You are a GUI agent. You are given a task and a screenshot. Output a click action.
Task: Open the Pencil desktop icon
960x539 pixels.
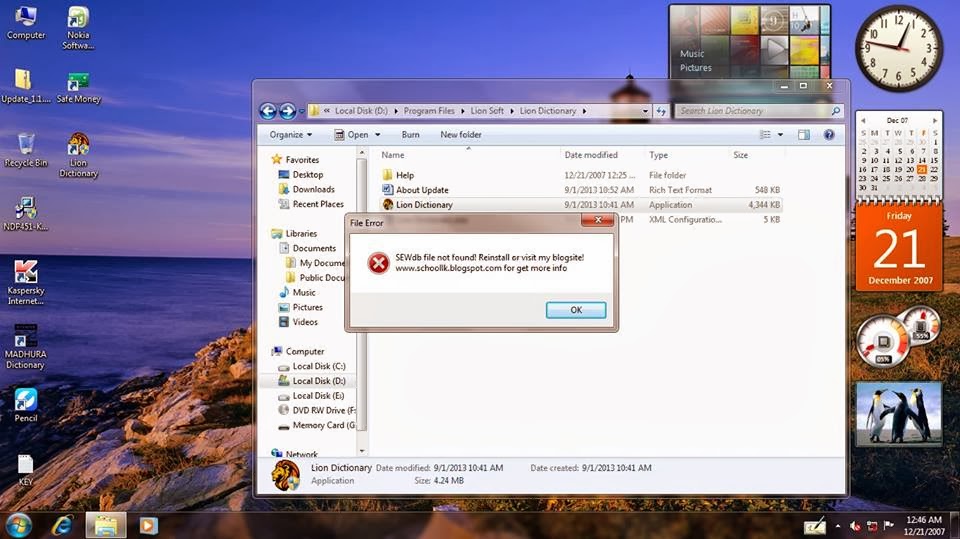pos(26,405)
